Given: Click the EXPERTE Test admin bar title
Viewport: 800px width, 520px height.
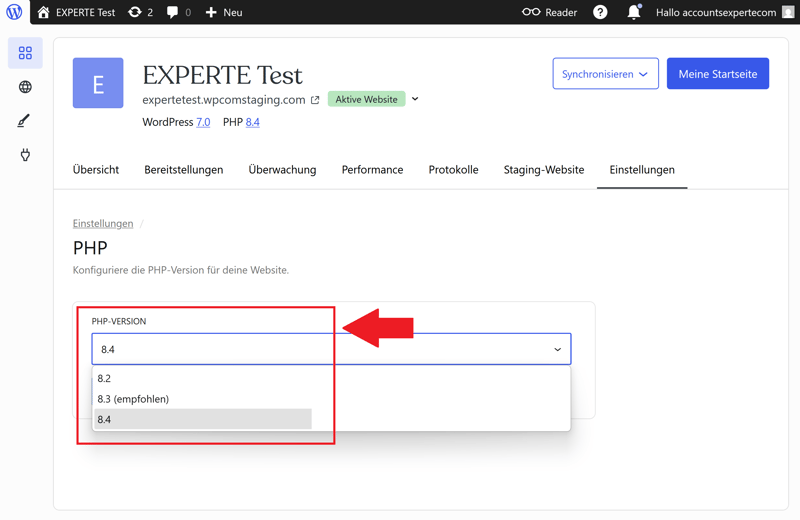Looking at the screenshot, I should pyautogui.click(x=85, y=12).
